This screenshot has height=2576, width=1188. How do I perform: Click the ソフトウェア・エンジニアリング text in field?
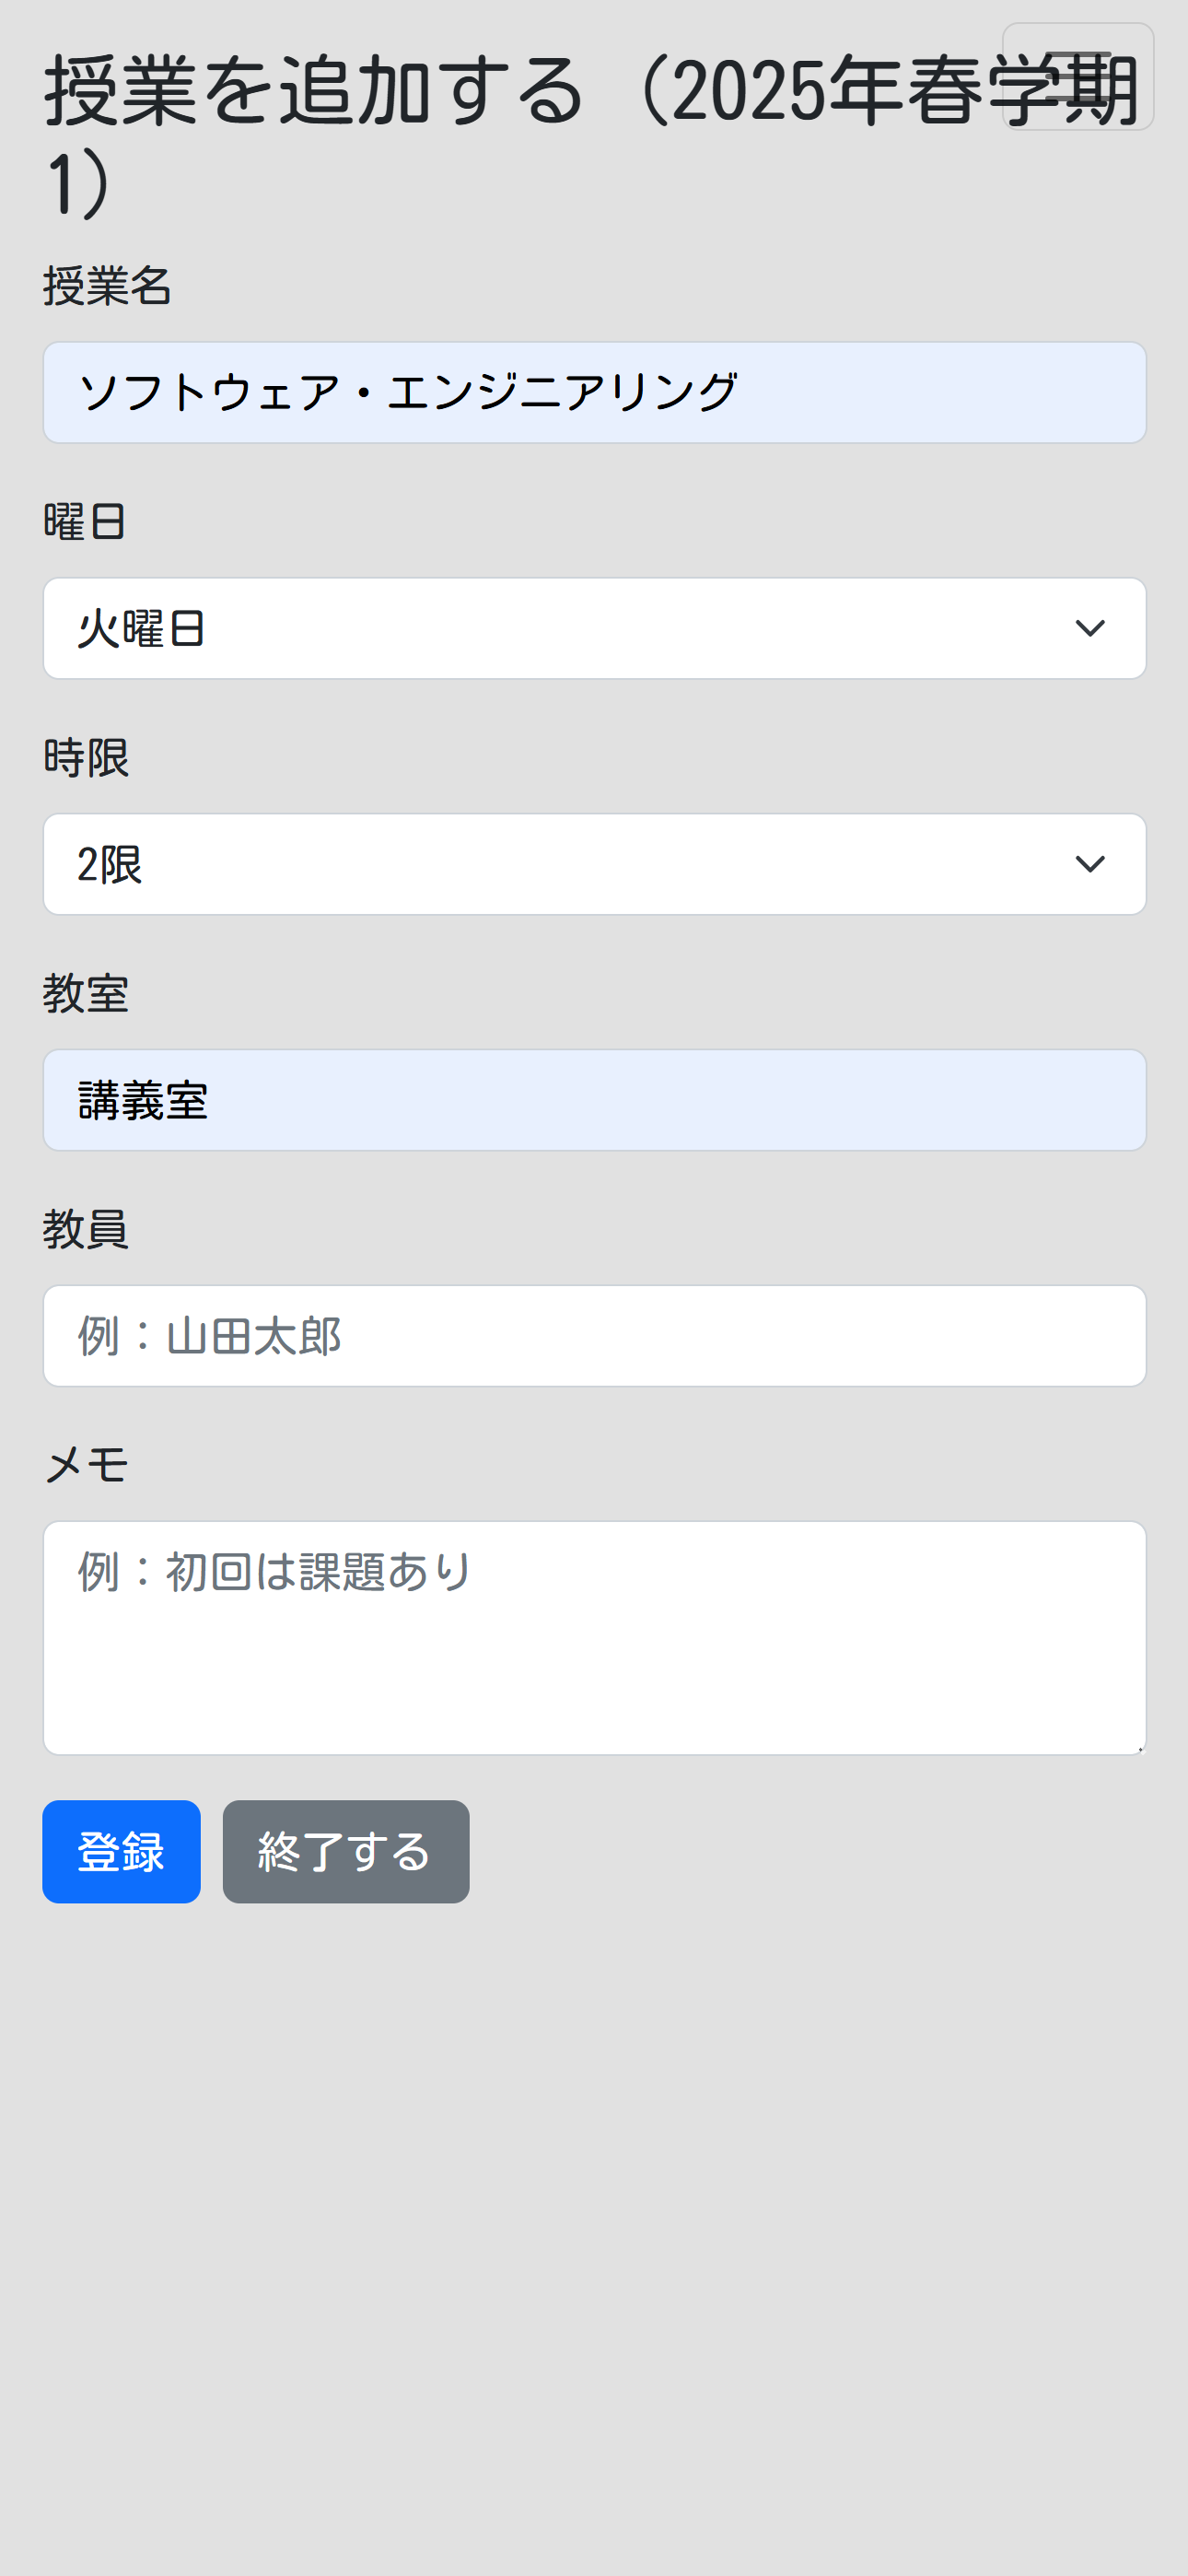point(408,392)
